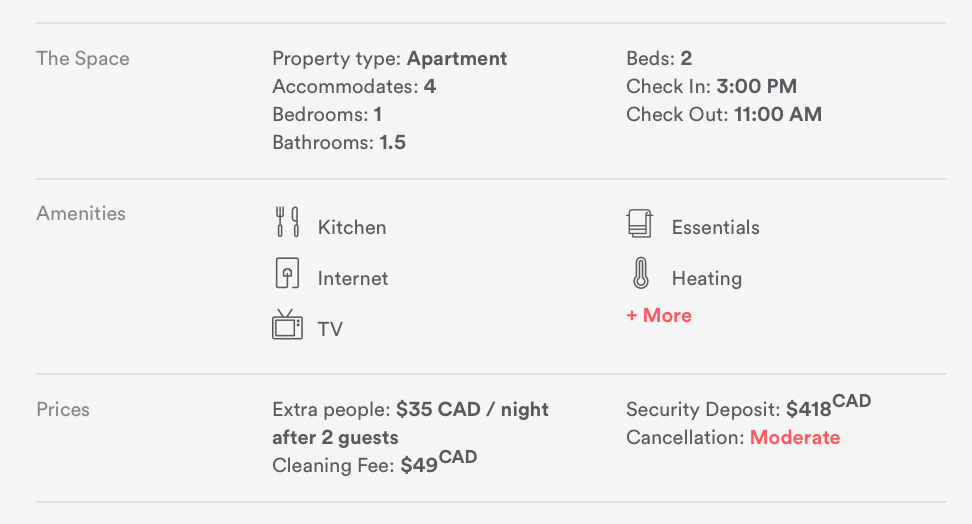Open the Moderate cancellation policy link
Viewport: 972px width, 524px height.
click(x=795, y=438)
